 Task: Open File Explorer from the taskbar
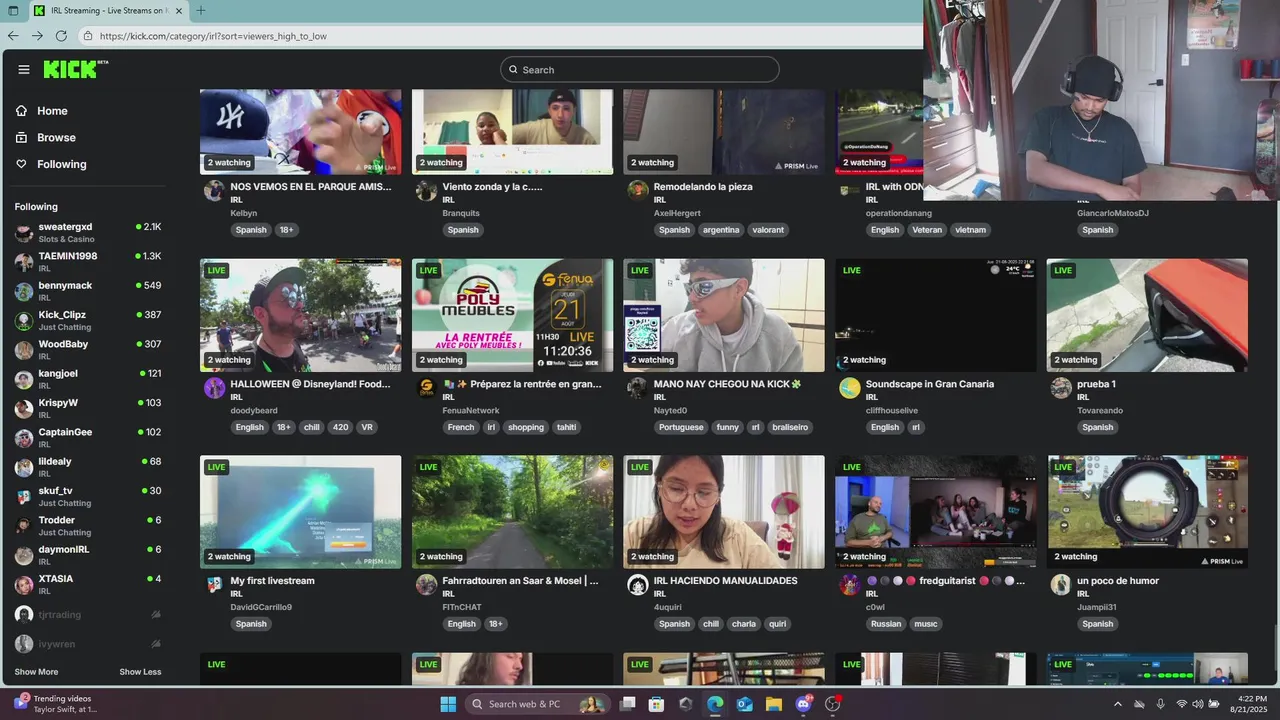click(774, 704)
